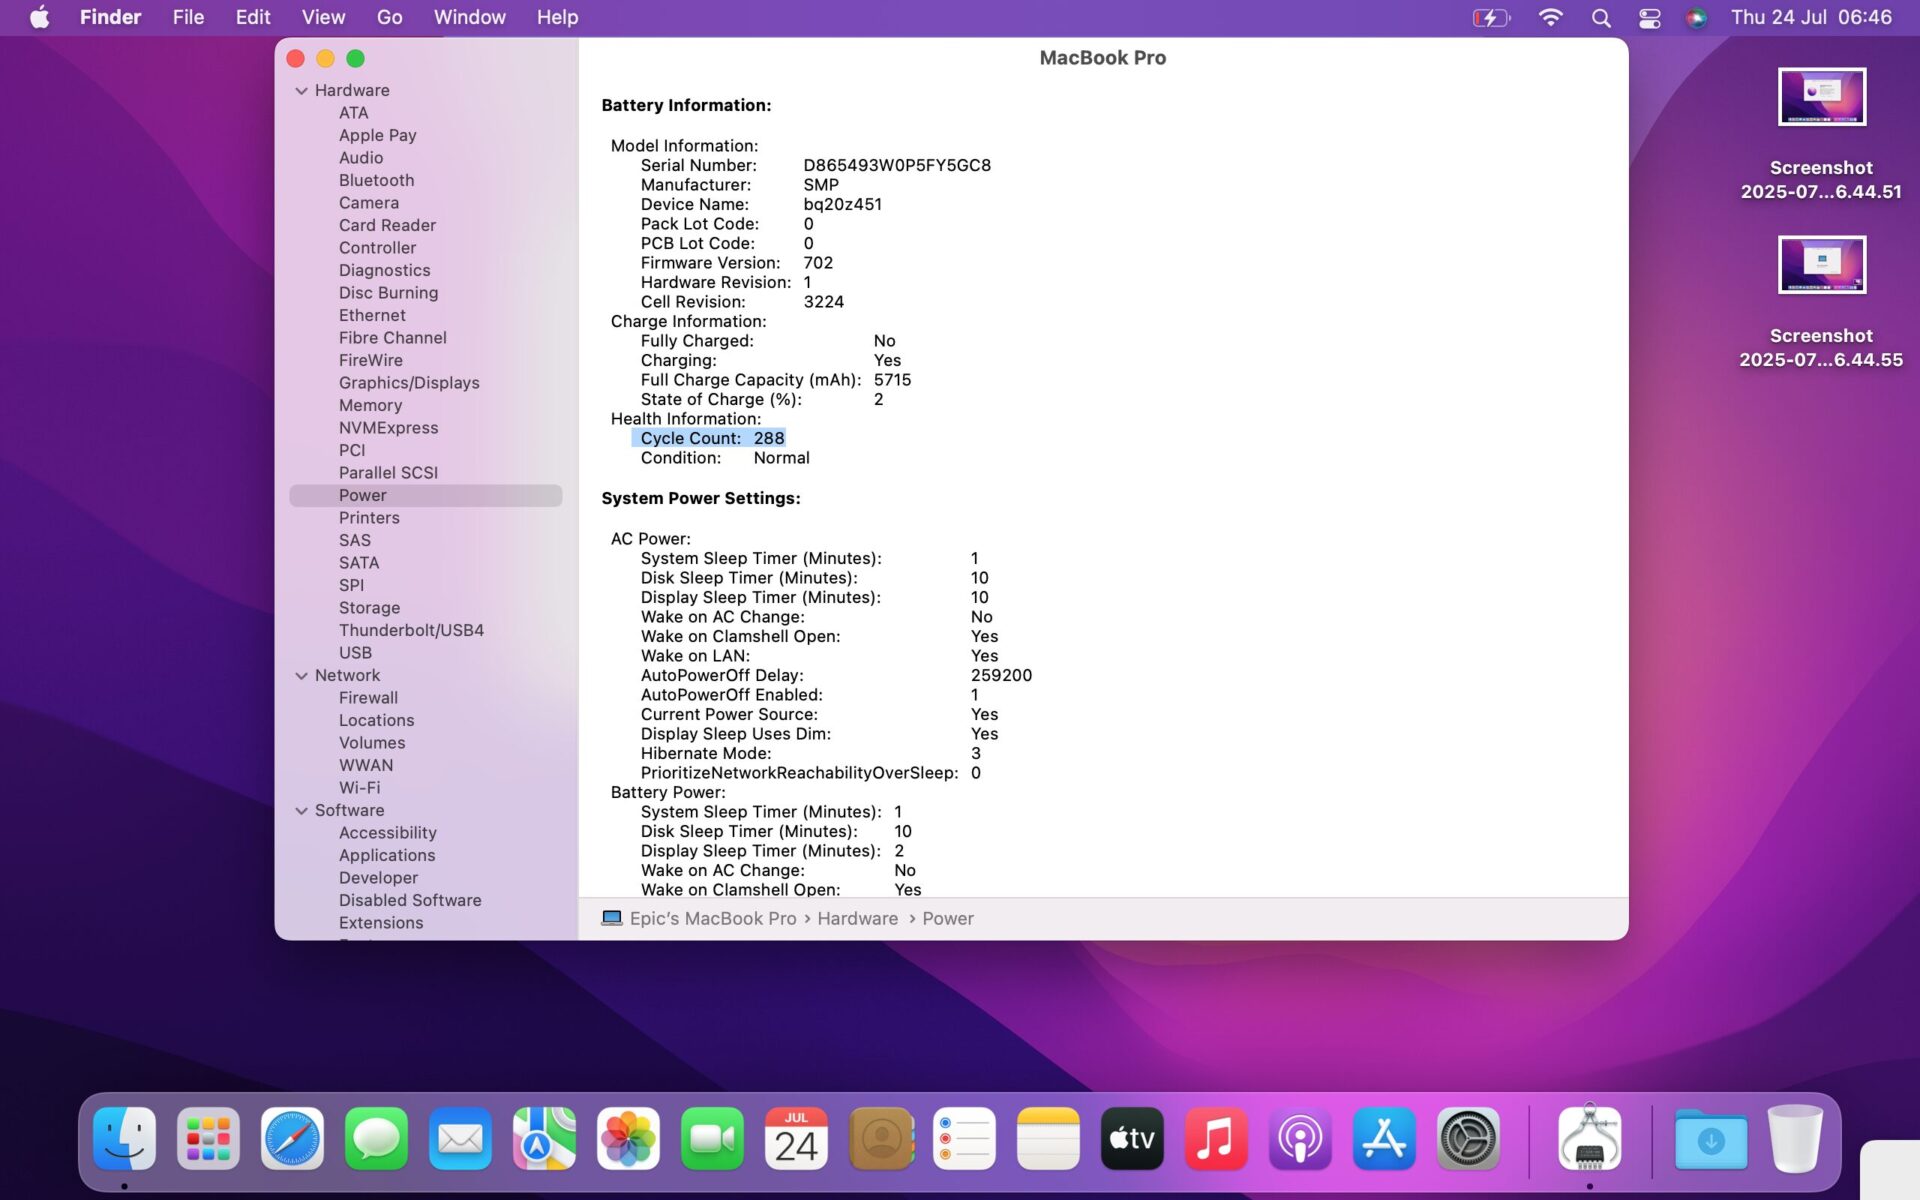Open Calendar showing Jul 24
This screenshot has width=1920, height=1200.
click(796, 1138)
